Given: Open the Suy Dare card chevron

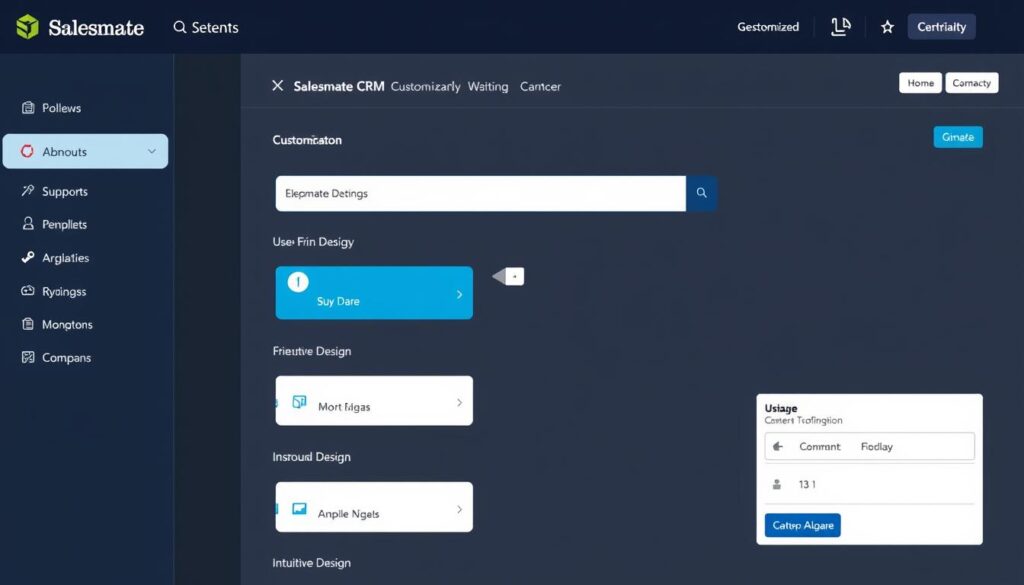Looking at the screenshot, I should click(461, 292).
